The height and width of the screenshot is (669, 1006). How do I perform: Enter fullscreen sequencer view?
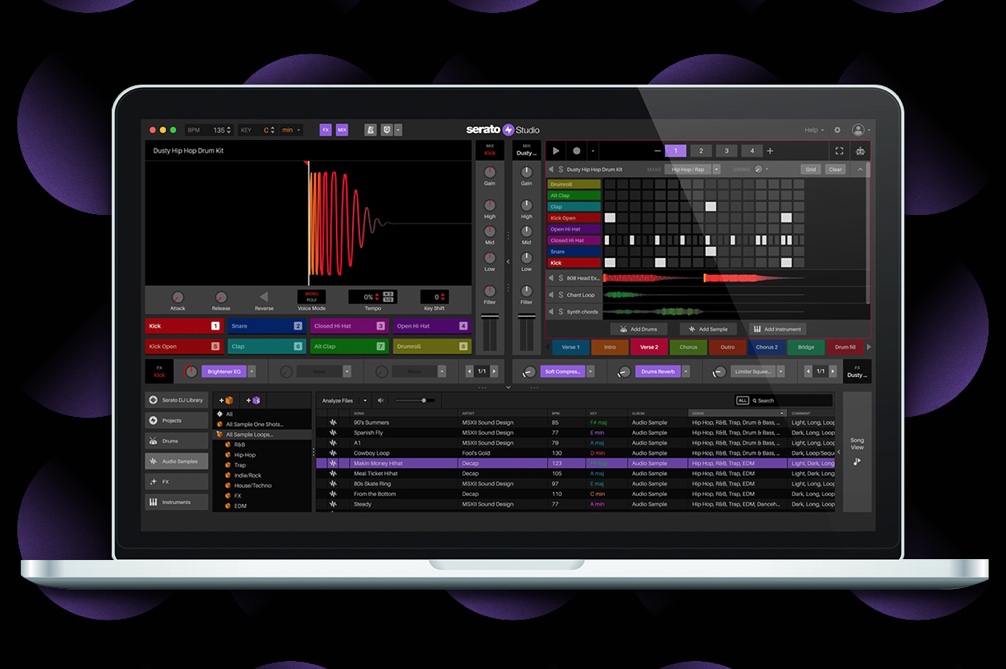[839, 151]
